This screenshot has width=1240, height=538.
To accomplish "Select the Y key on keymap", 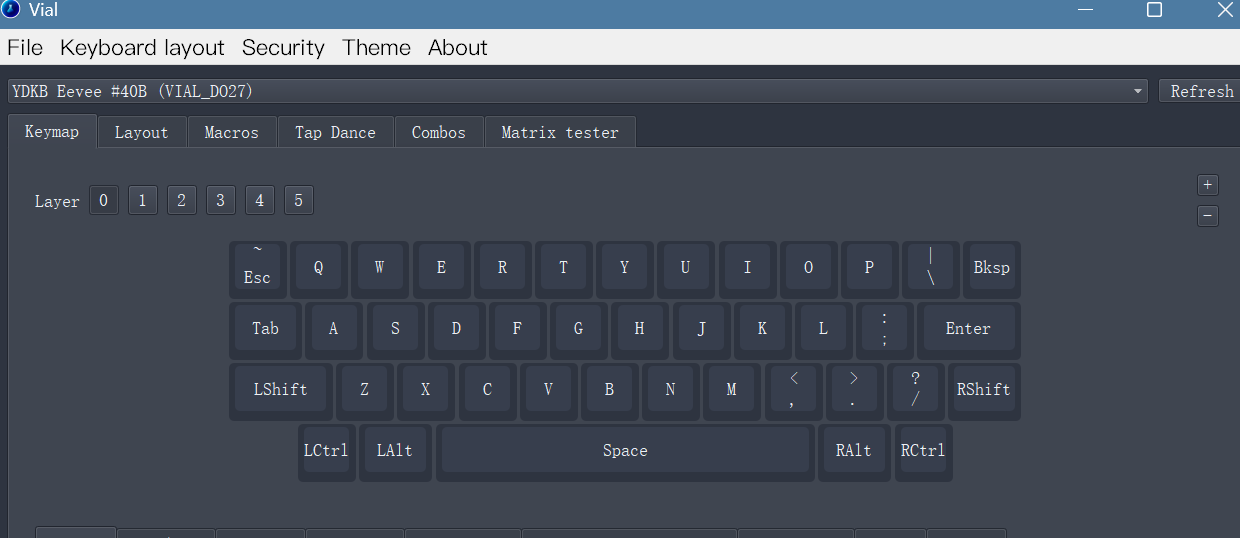I will (625, 269).
